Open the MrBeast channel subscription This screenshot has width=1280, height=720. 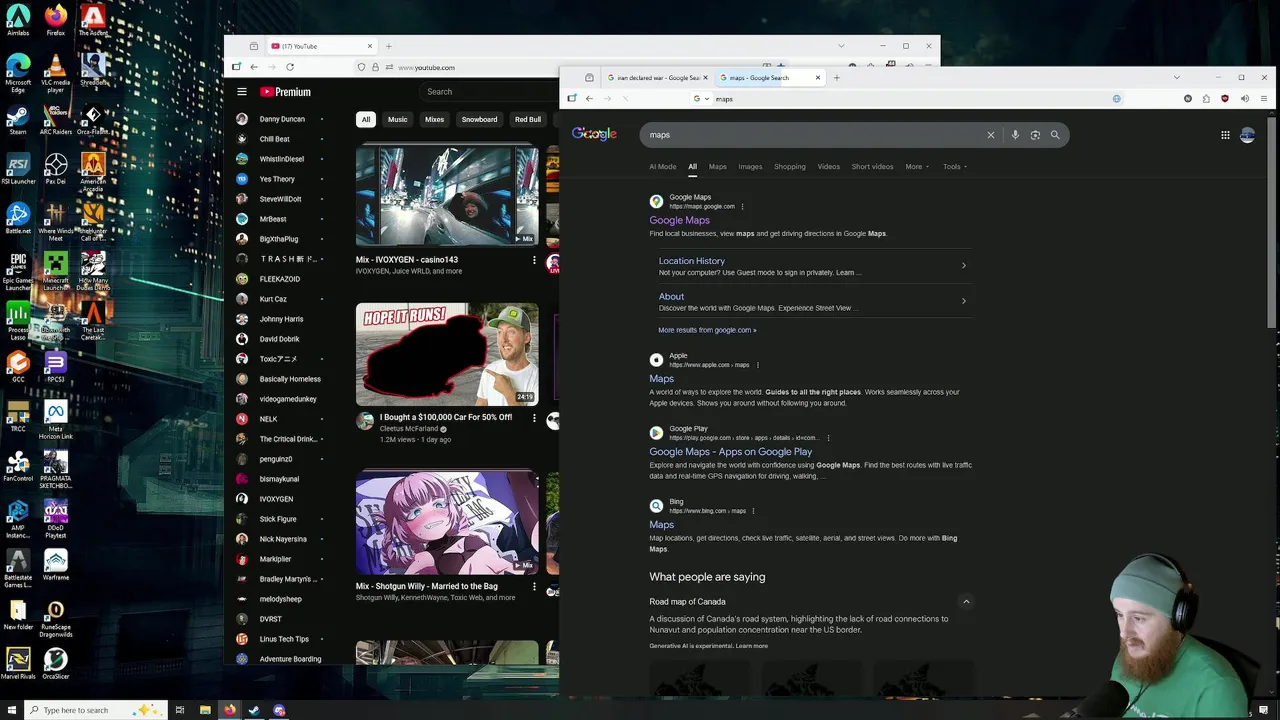coord(273,219)
